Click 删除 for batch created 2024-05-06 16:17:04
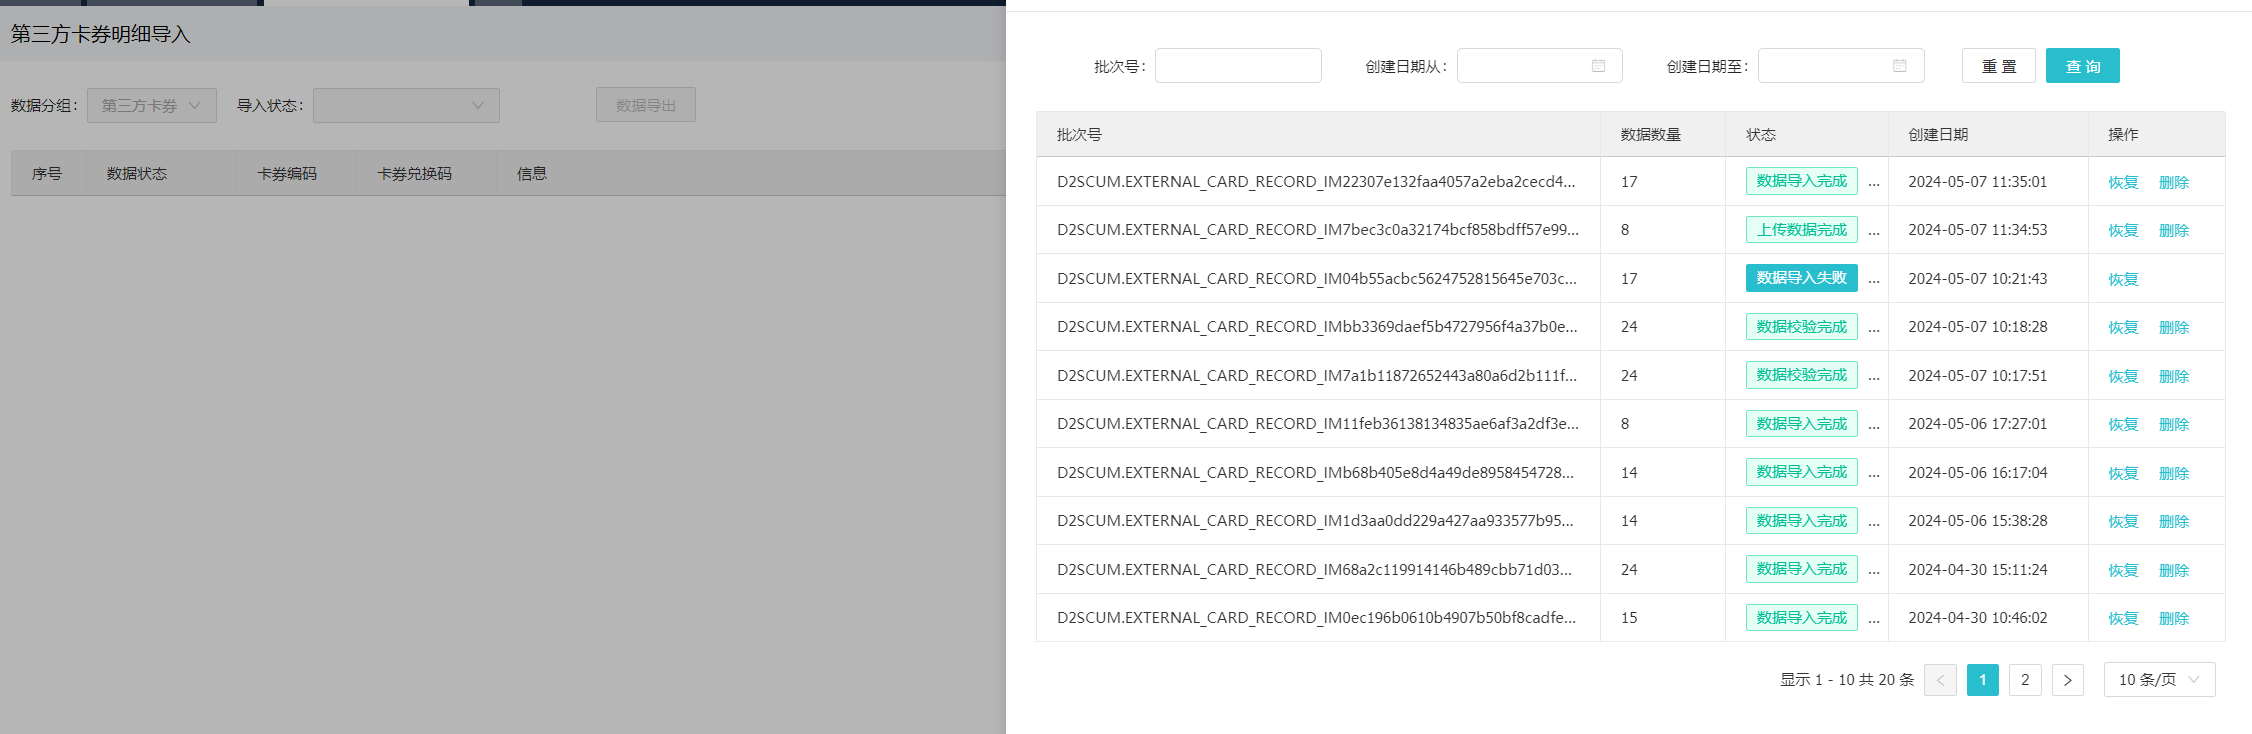 pyautogui.click(x=2174, y=473)
